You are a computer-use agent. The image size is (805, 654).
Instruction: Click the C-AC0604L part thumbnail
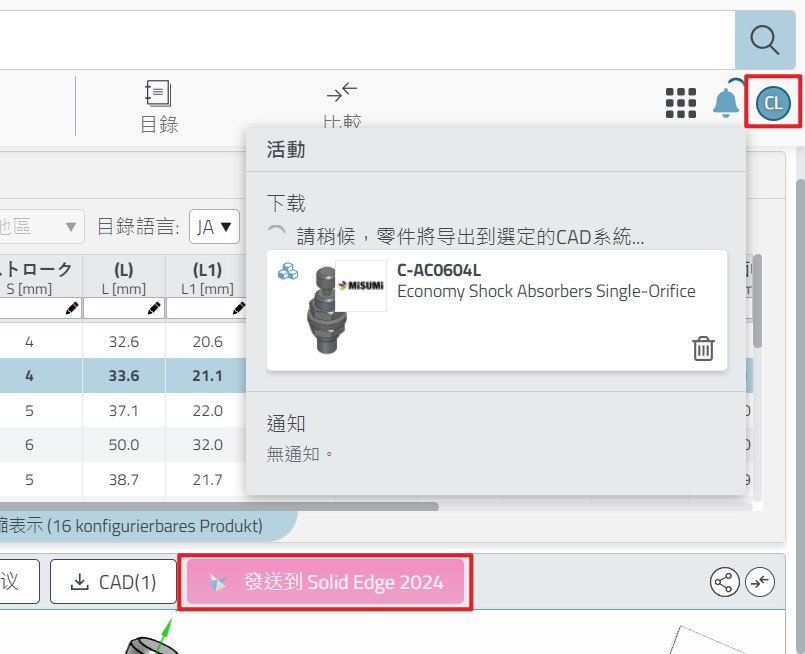(328, 309)
